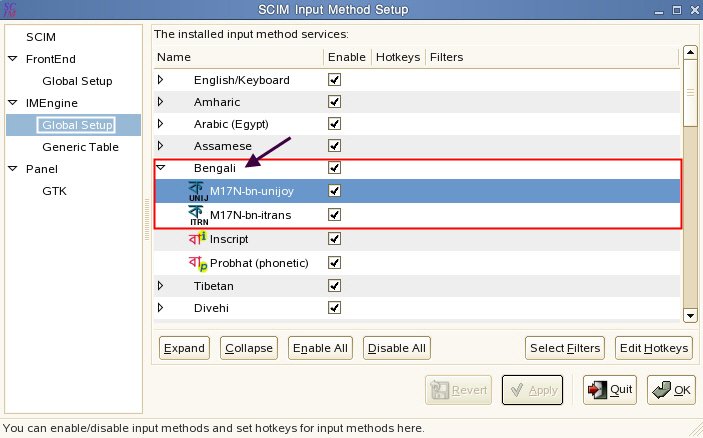This screenshot has height=438, width=703.
Task: Collapse the Panel sidebar section
Action: coord(13,169)
